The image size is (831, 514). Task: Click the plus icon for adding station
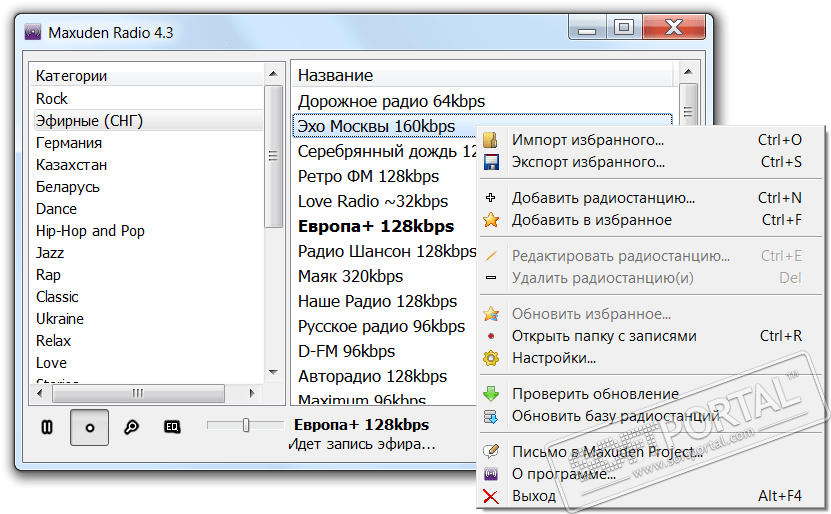491,198
